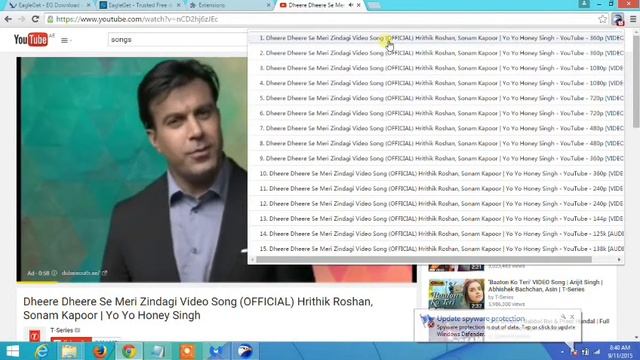The width and height of the screenshot is (640, 360).
Task: Open the orange app icon in taskbar
Action: (x=187, y=351)
